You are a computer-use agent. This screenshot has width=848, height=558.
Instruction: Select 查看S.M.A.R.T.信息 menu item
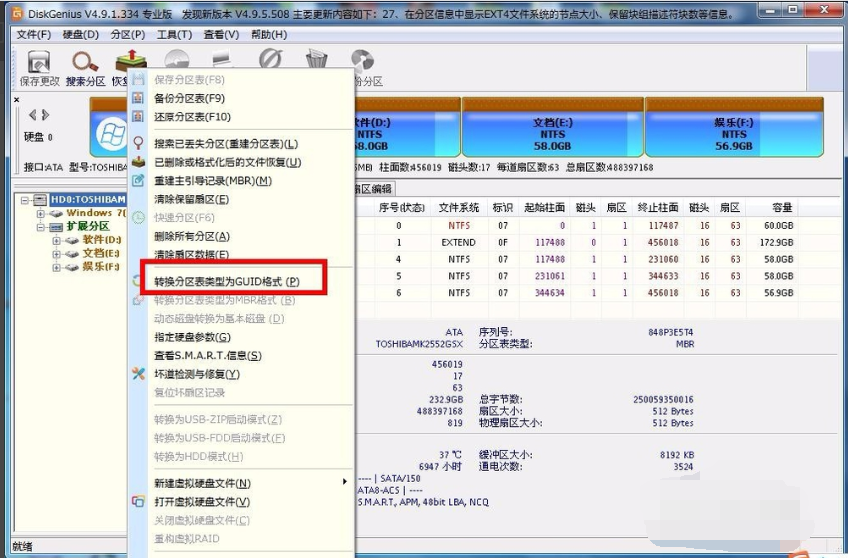[x=207, y=355]
